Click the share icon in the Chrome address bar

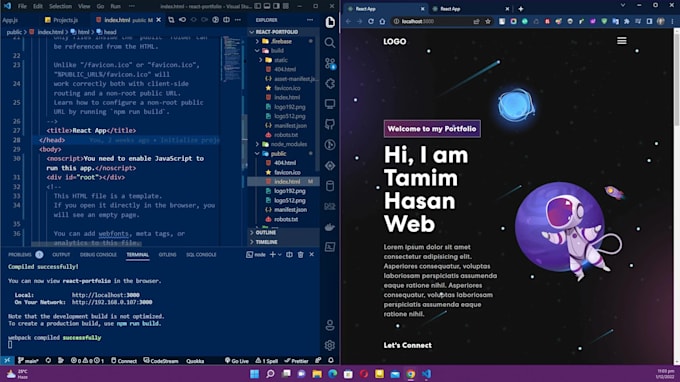point(477,21)
